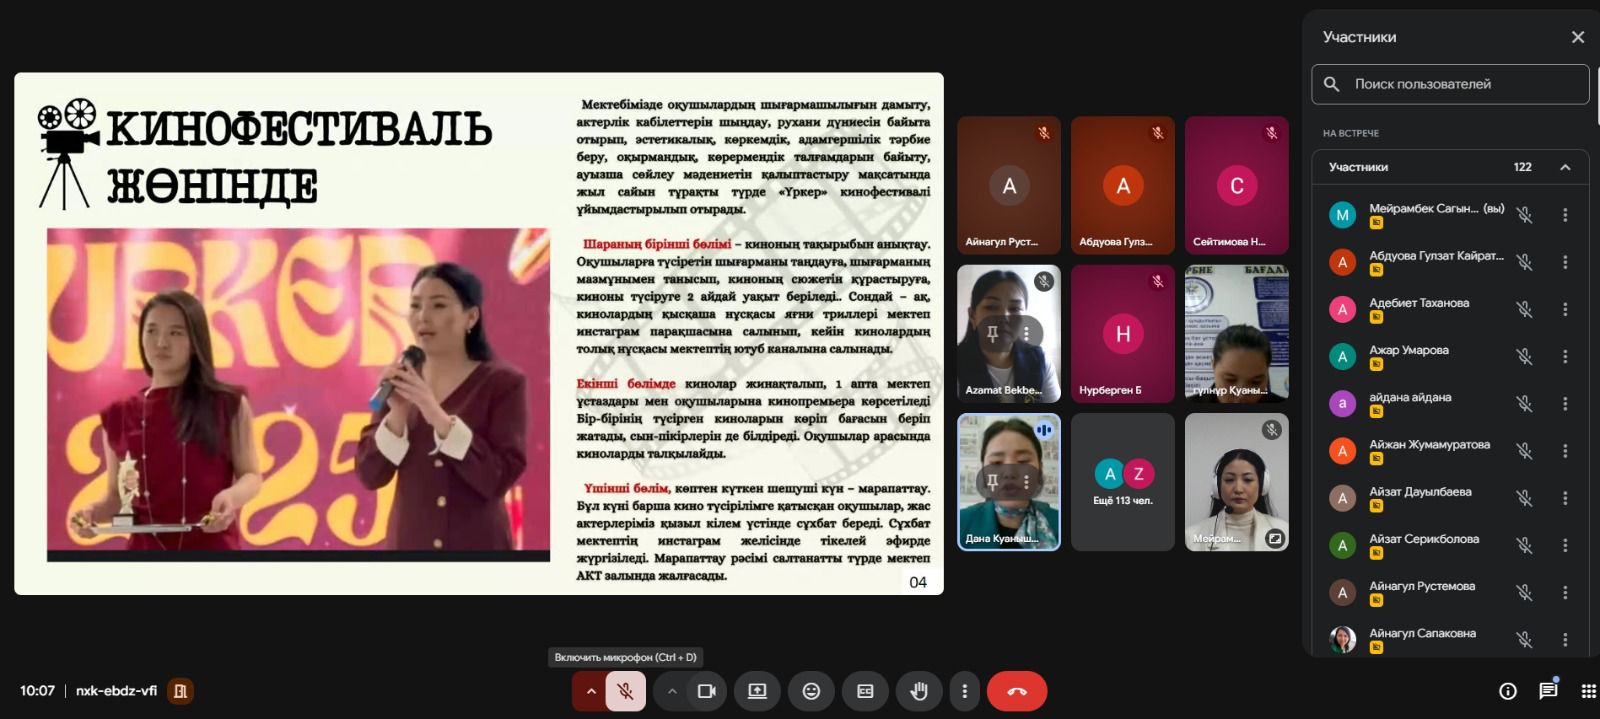Toggle the camera on or off
Image resolution: width=1600 pixels, height=719 pixels.
pos(706,691)
